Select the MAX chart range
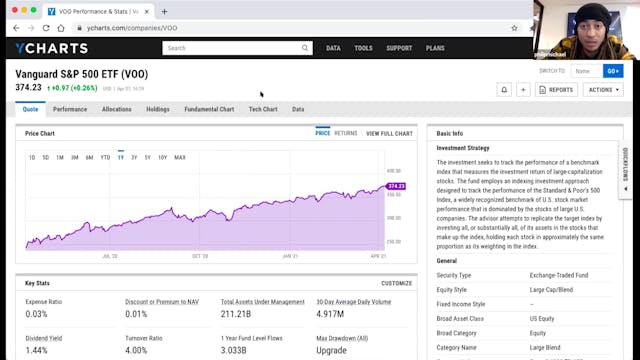640x360 pixels. tap(180, 158)
